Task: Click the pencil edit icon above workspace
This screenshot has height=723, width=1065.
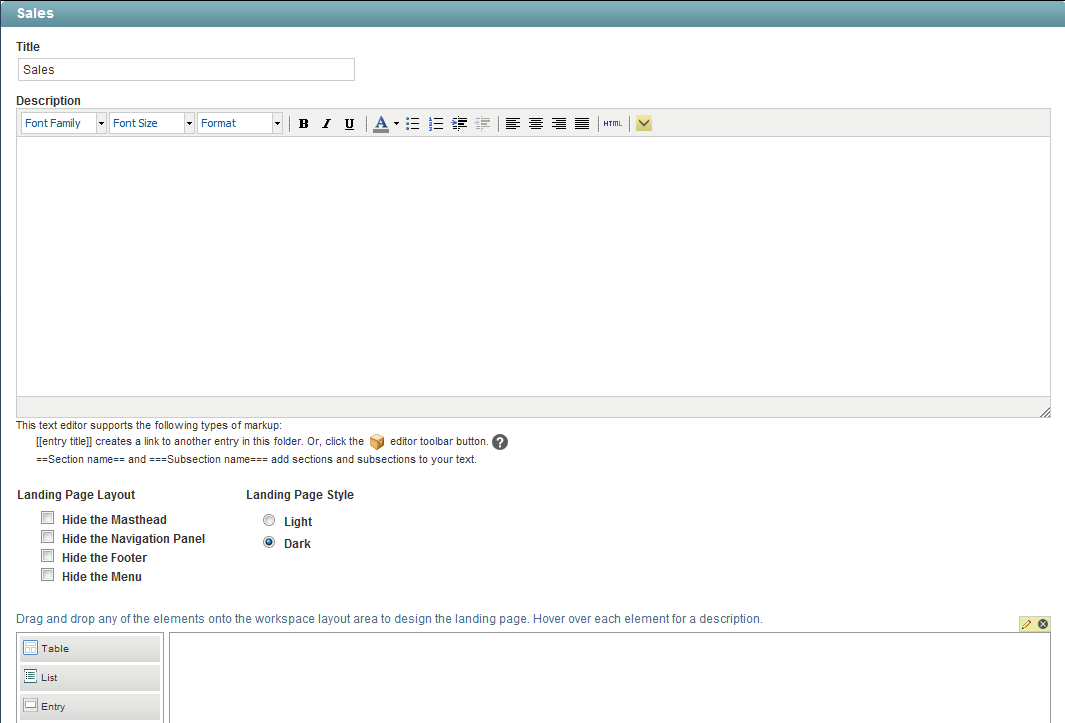Action: tap(1026, 624)
